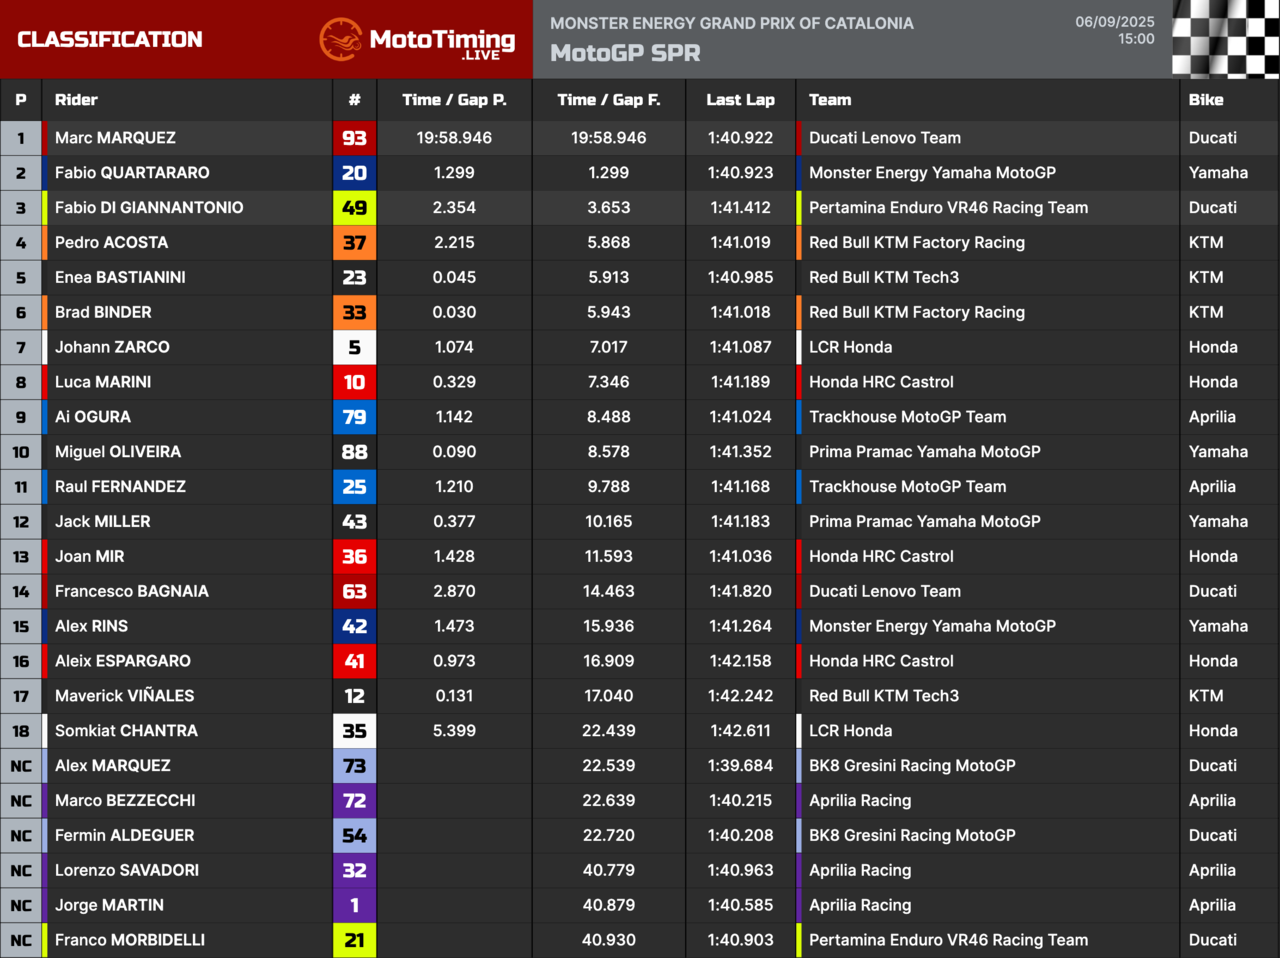This screenshot has height=958, width=1280.
Task: Click the Last Lap column header
Action: coord(740,100)
